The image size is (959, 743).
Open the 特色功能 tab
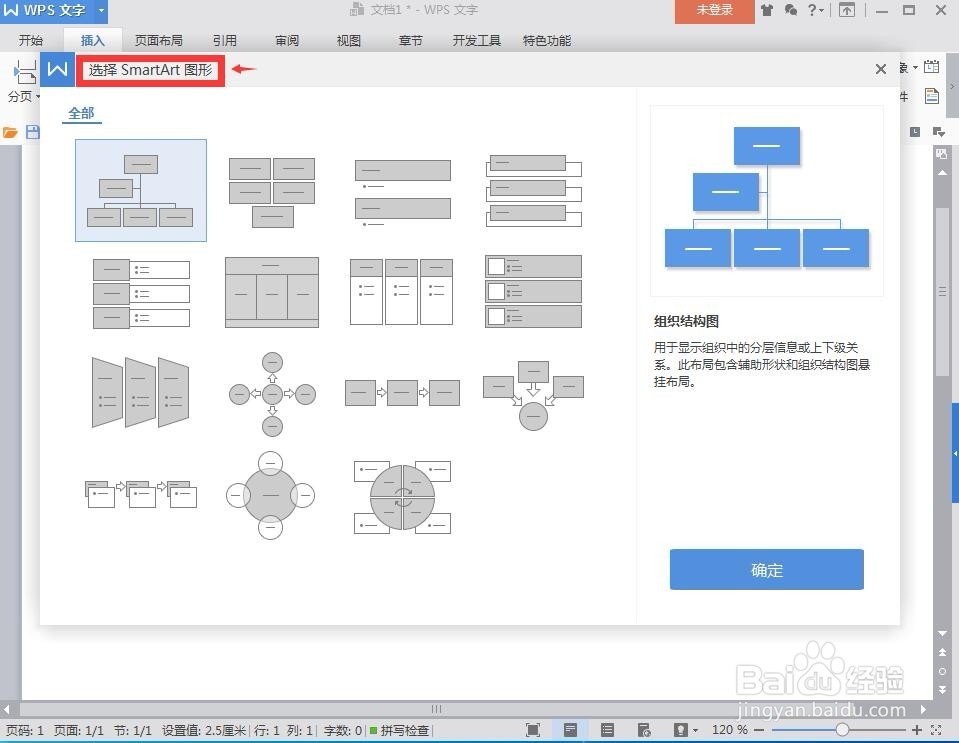click(x=547, y=40)
